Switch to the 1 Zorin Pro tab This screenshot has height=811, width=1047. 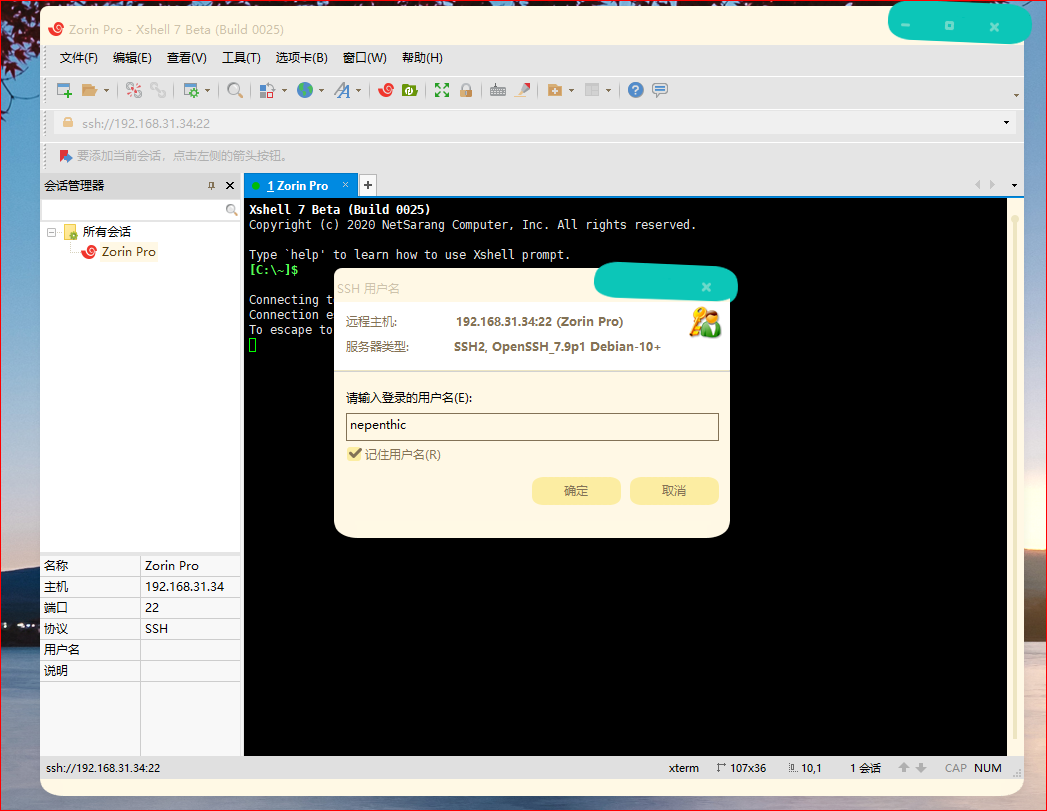(x=297, y=186)
